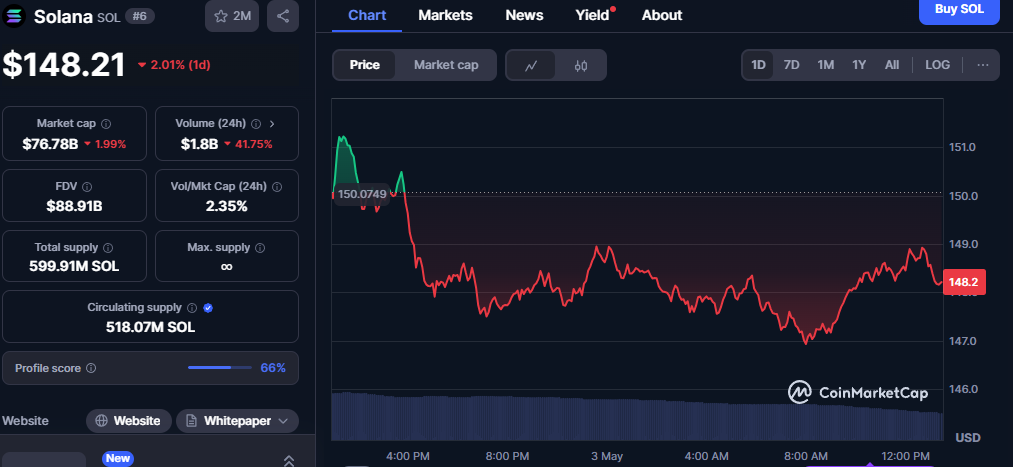Click the 599.91M SOL total supply
Image resolution: width=1013 pixels, height=467 pixels.
tap(74, 266)
